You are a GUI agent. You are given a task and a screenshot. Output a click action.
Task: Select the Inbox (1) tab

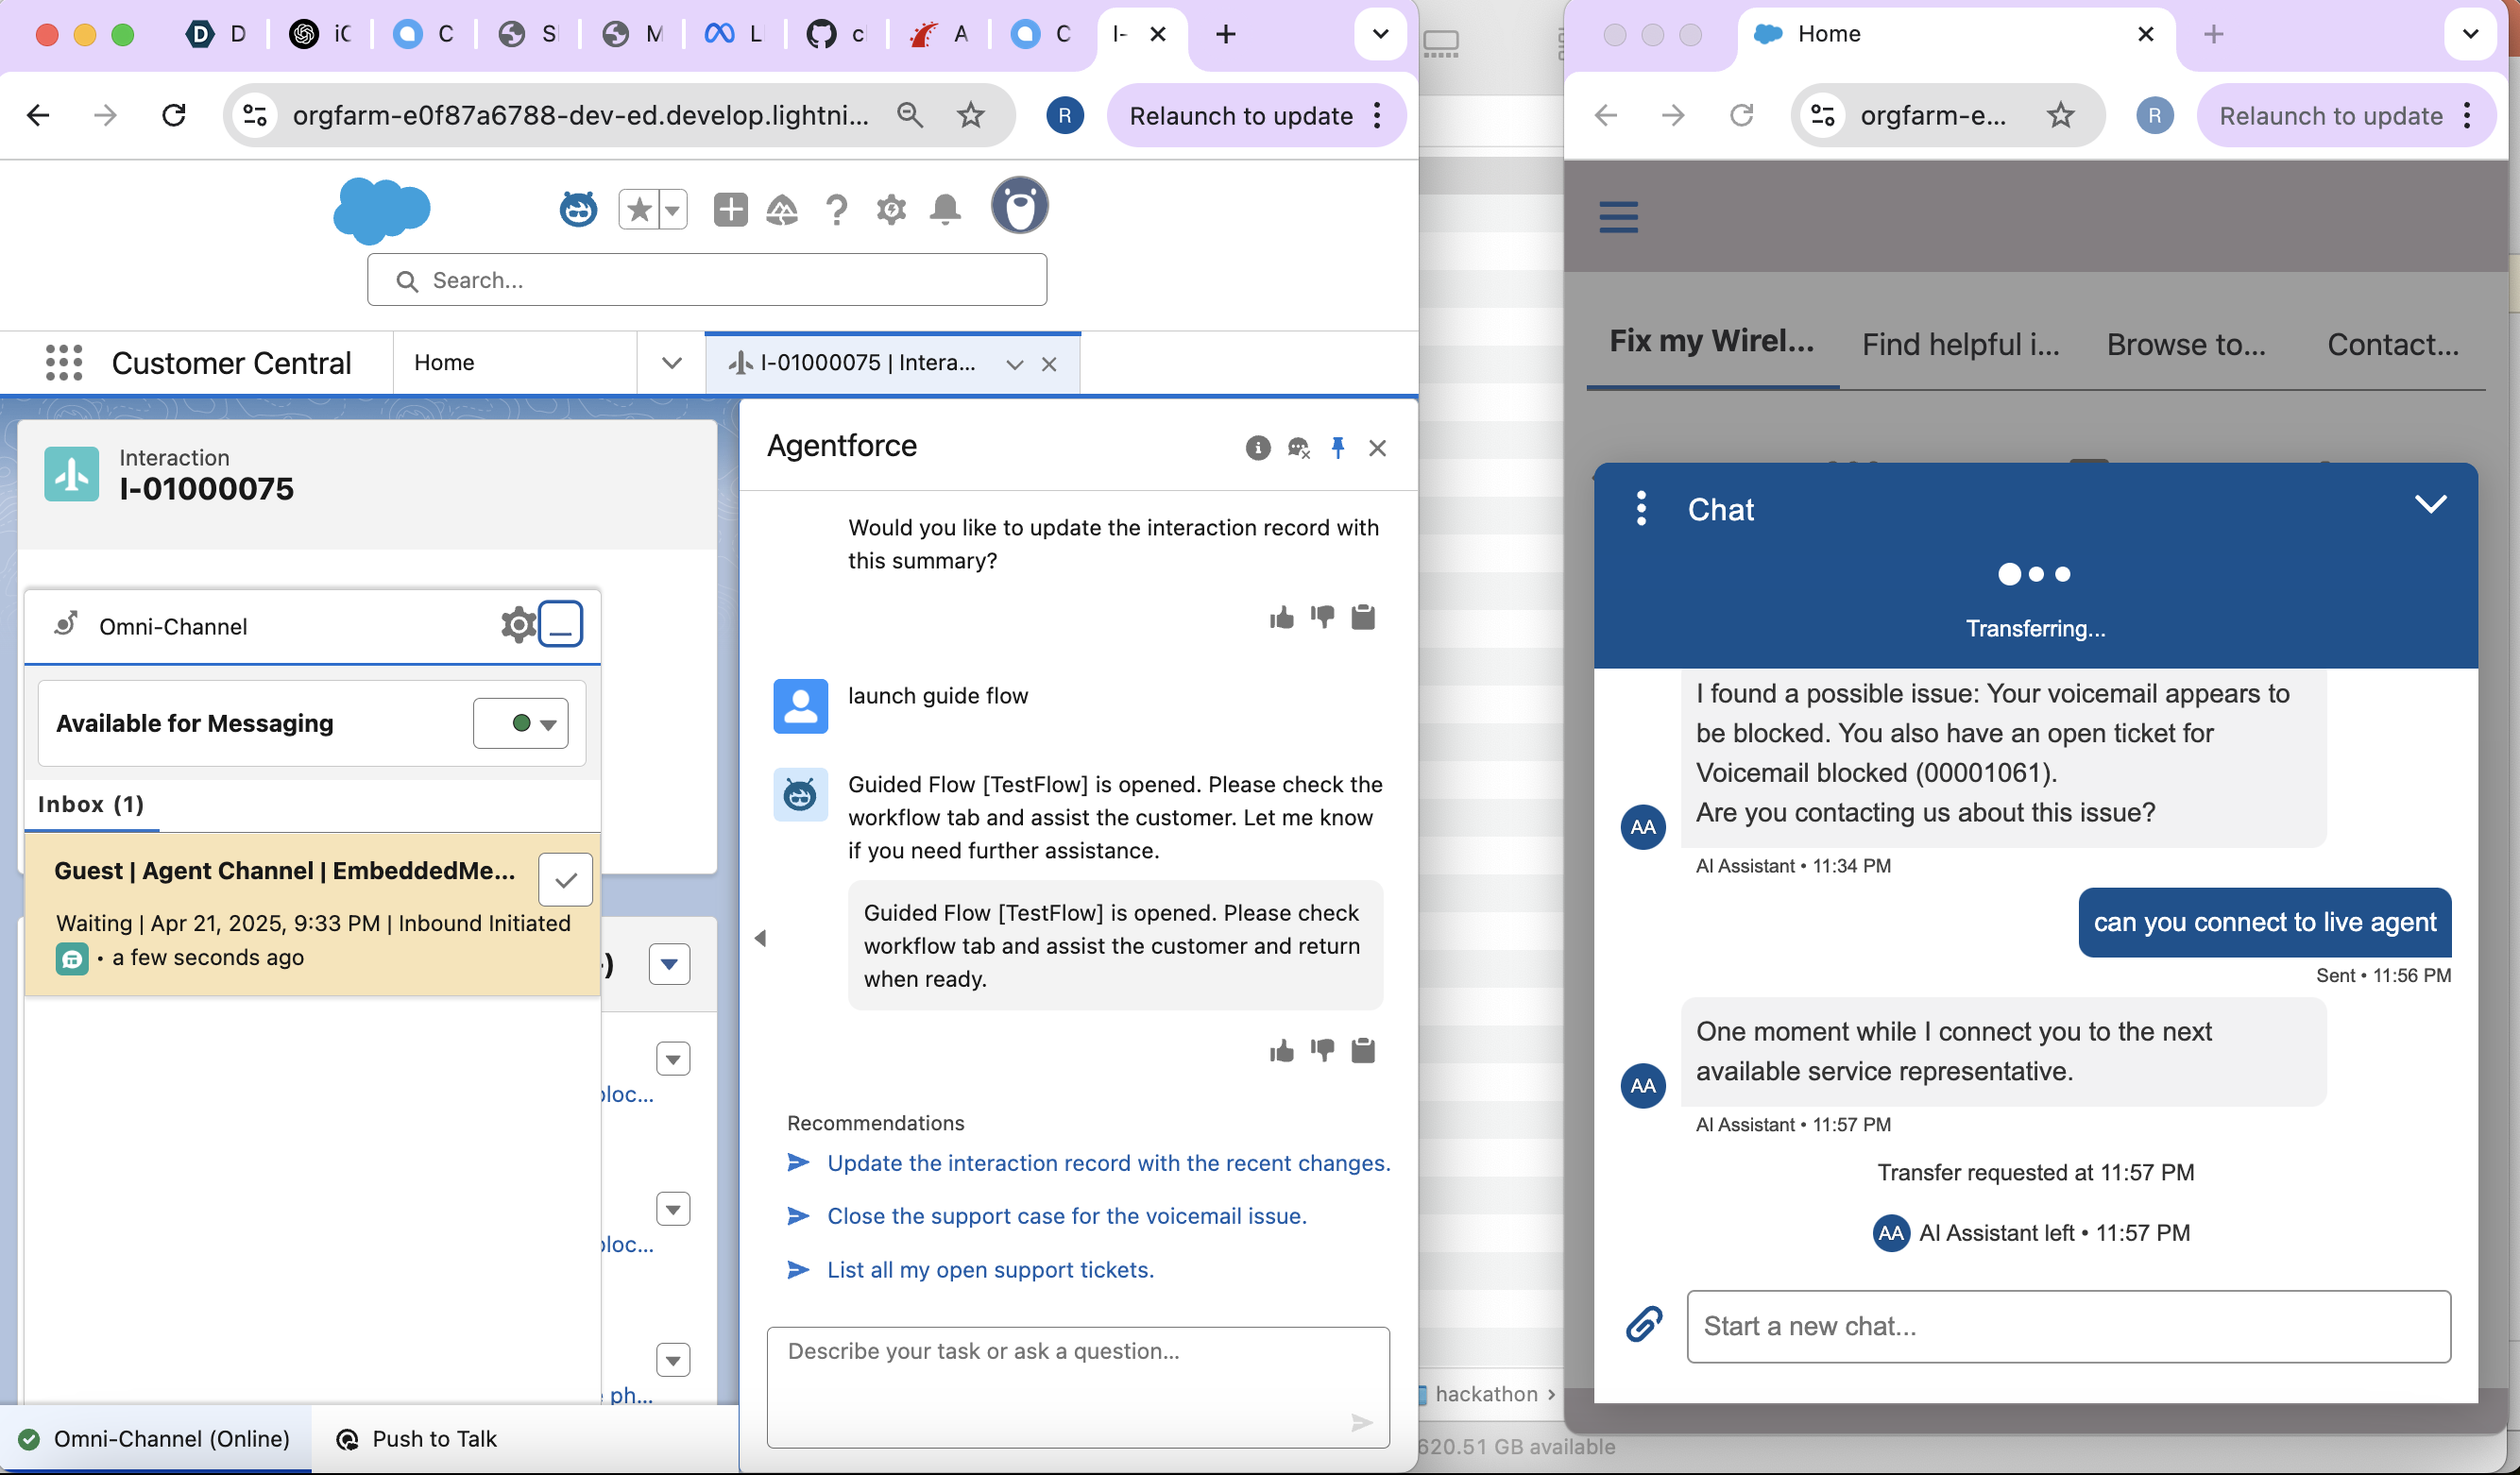pyautogui.click(x=91, y=804)
